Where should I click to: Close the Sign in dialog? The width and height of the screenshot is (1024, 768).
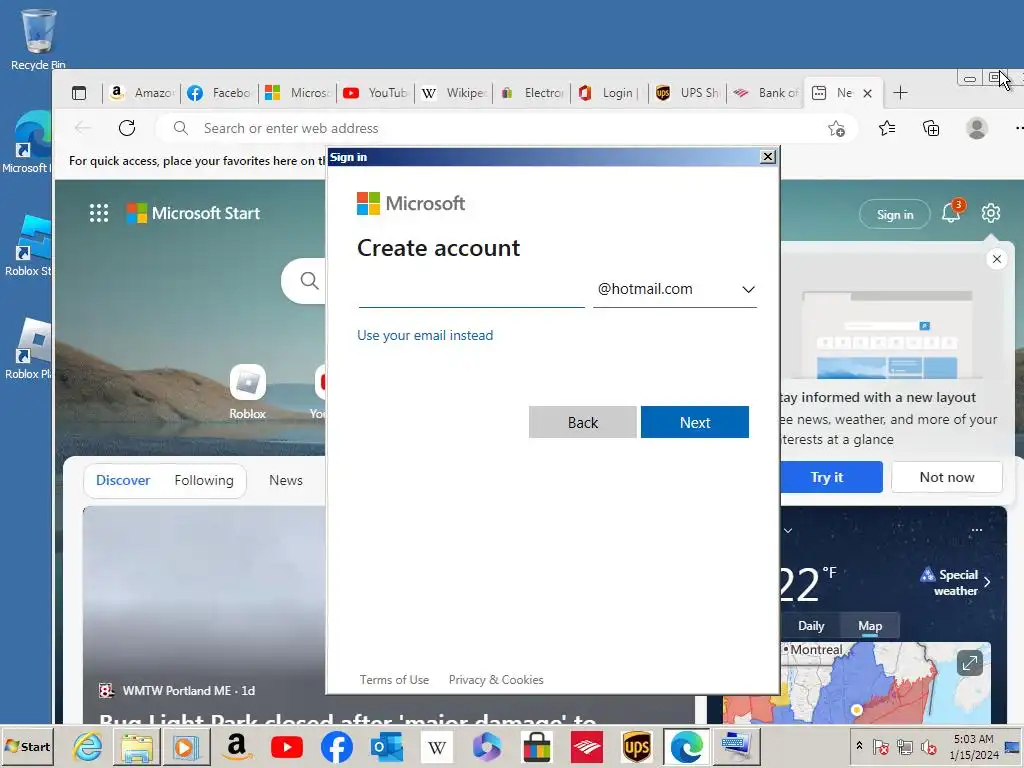pos(768,157)
